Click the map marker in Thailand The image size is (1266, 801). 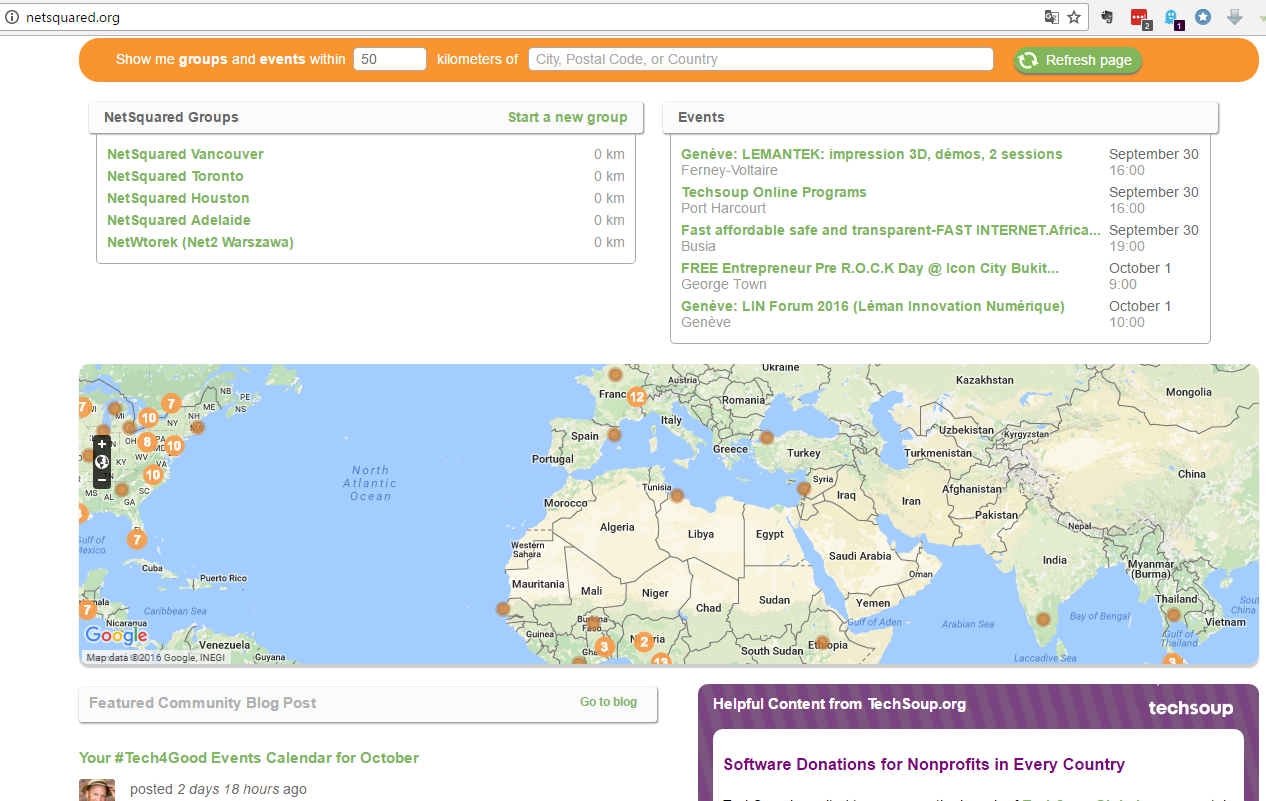click(1174, 615)
